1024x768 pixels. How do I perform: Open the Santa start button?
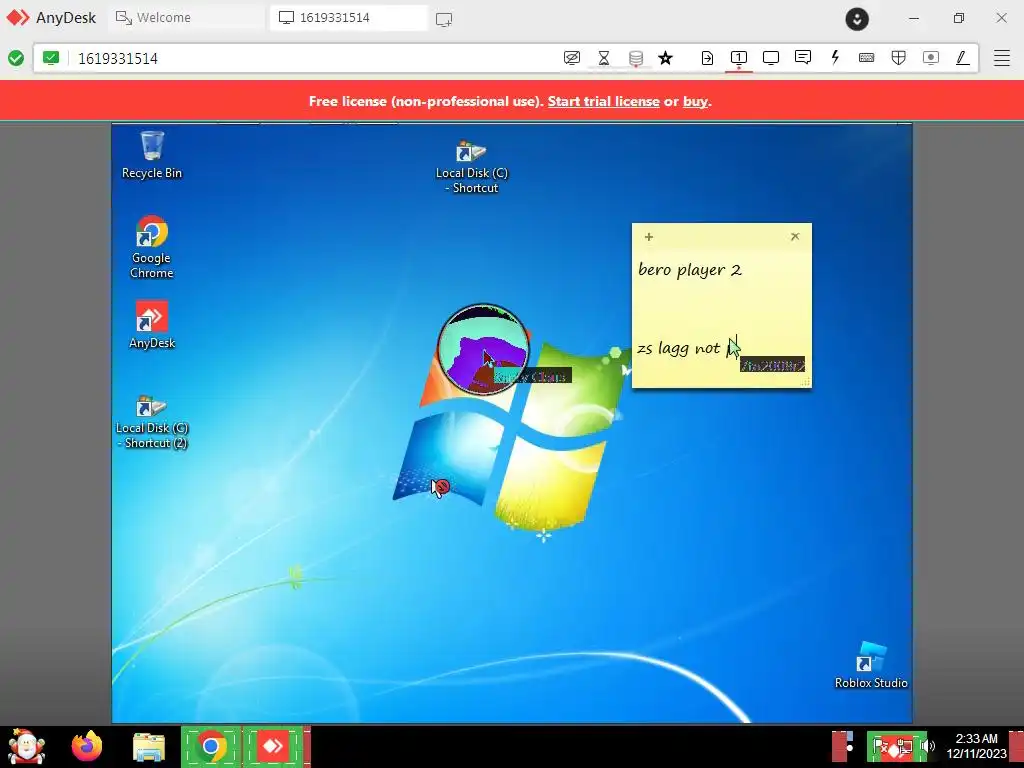(x=26, y=746)
